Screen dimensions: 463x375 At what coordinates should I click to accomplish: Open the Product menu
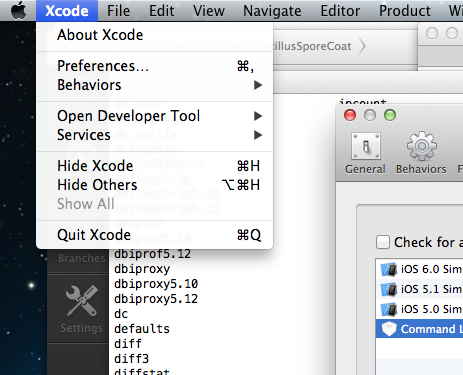click(405, 11)
